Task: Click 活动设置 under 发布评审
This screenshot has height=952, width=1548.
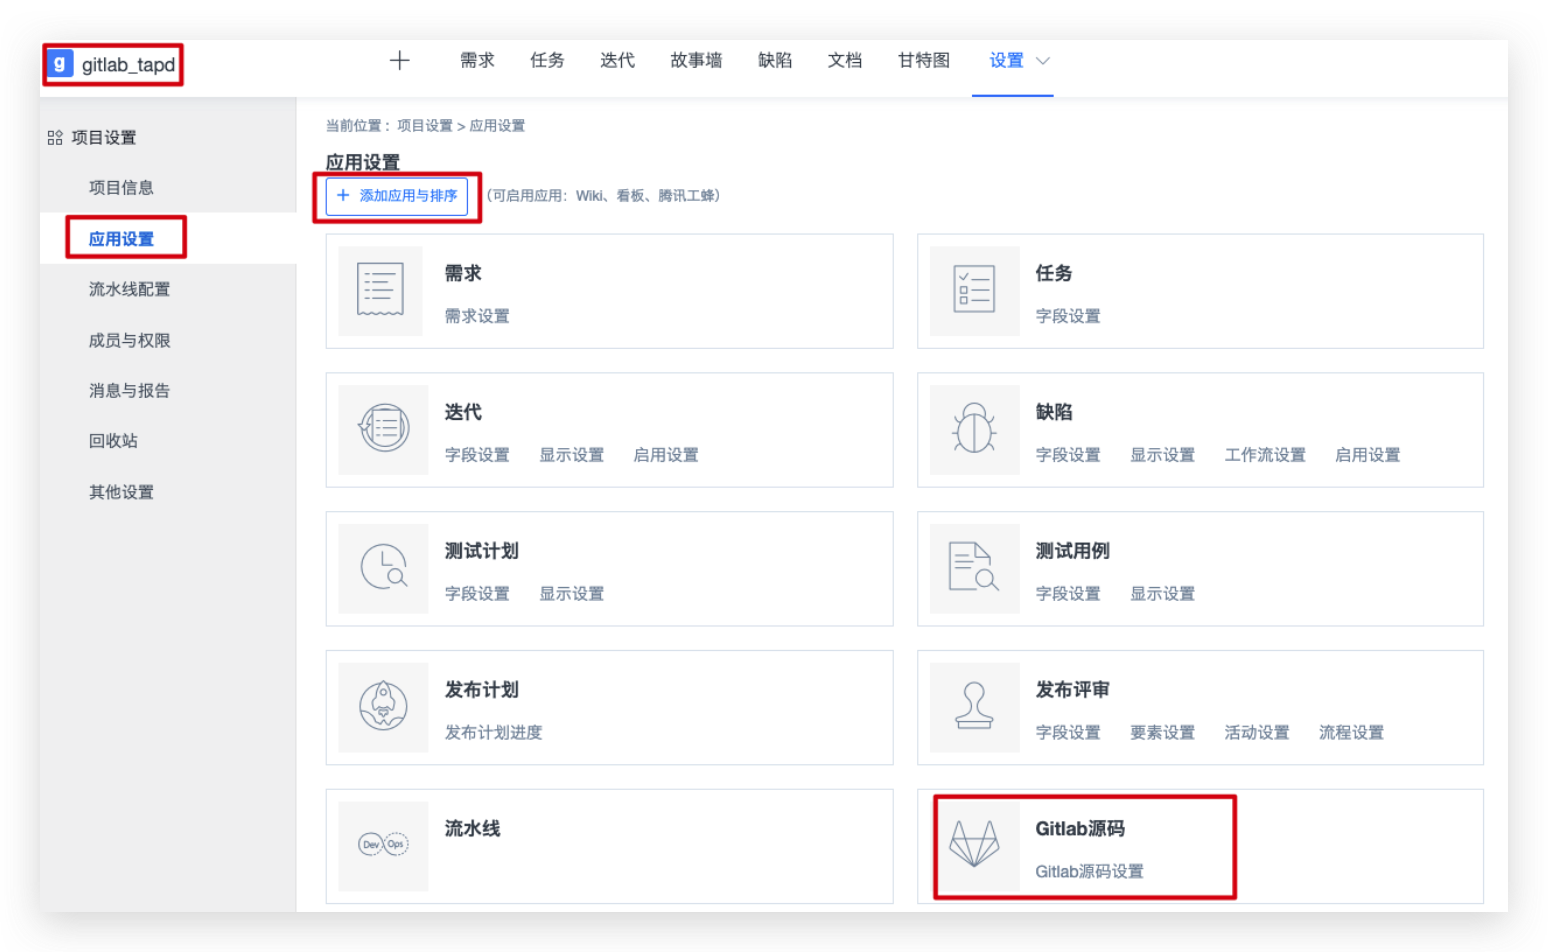Action: click(1257, 733)
